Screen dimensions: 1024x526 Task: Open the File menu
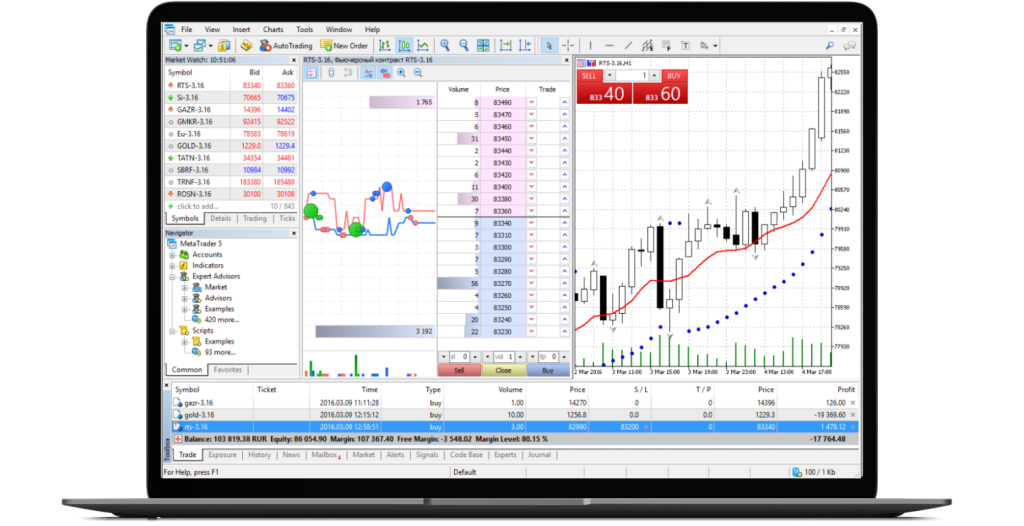point(187,29)
